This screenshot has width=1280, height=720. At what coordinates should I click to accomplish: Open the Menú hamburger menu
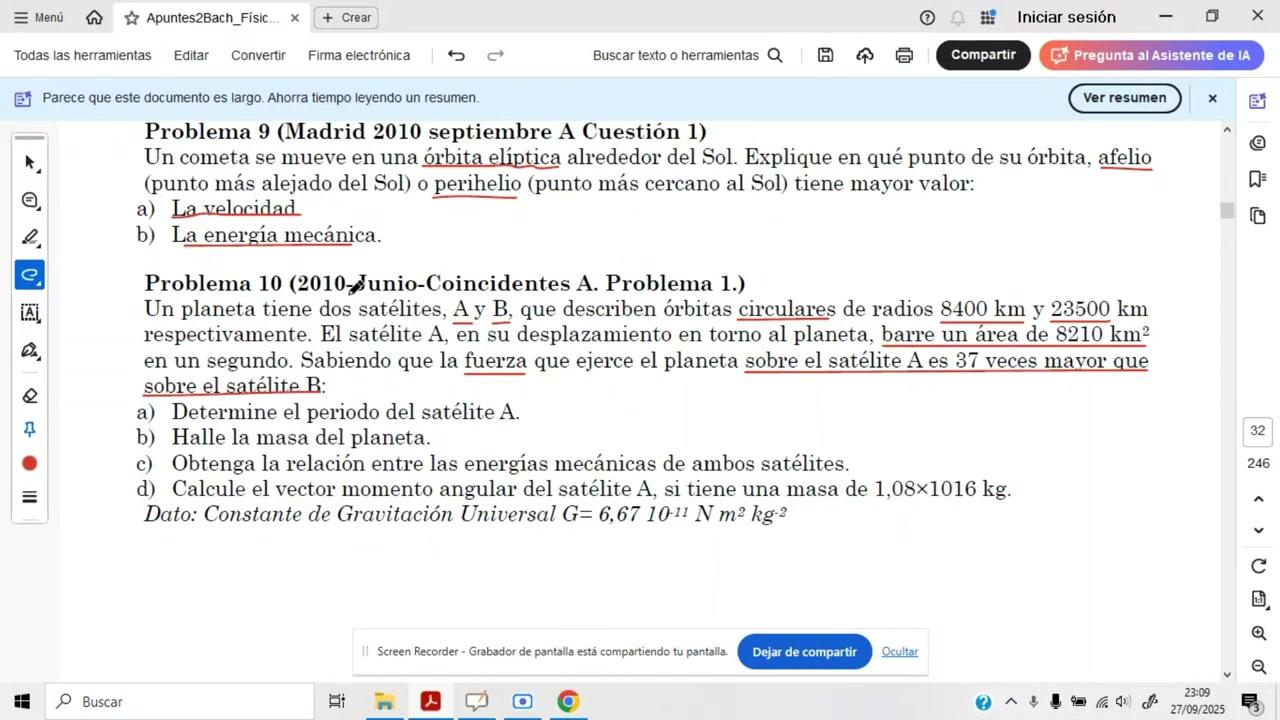pos(39,17)
